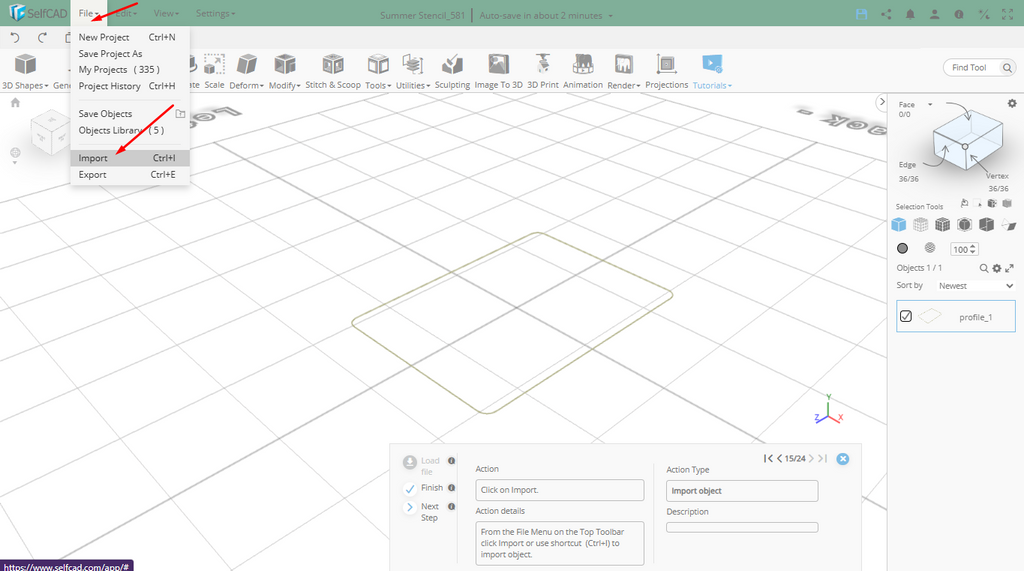Open the 3D Print tool
This screenshot has height=571, width=1024.
point(543,66)
